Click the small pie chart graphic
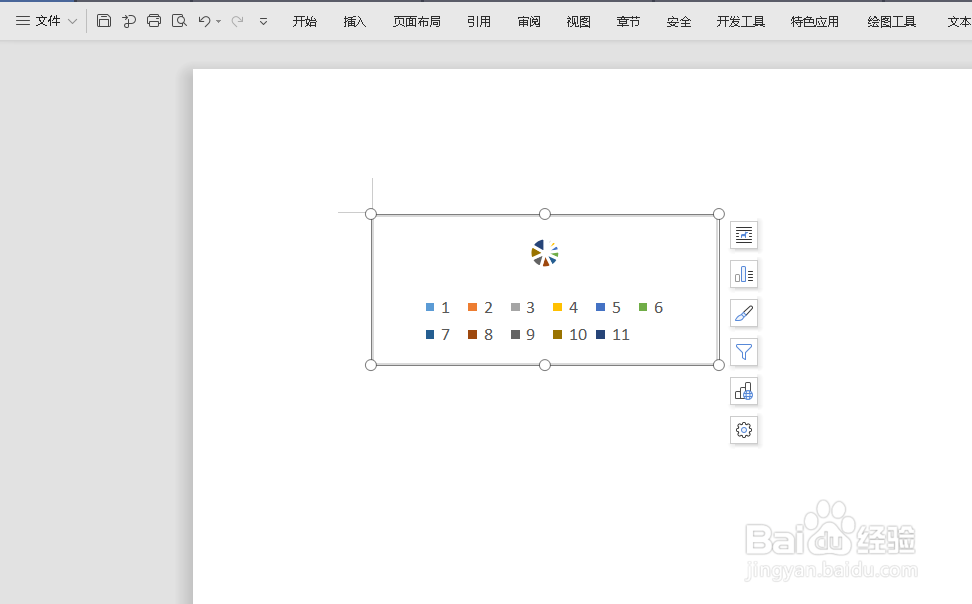Viewport: 972px width, 604px height. [545, 253]
